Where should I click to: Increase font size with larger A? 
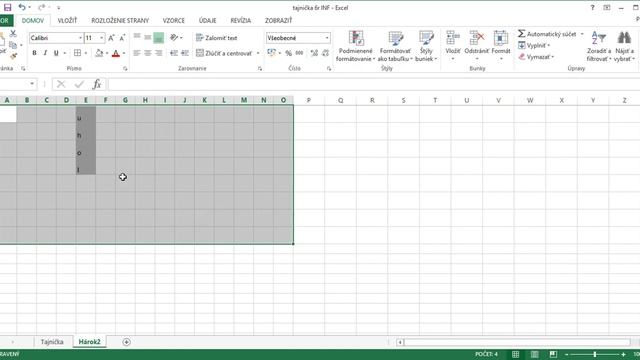111,38
